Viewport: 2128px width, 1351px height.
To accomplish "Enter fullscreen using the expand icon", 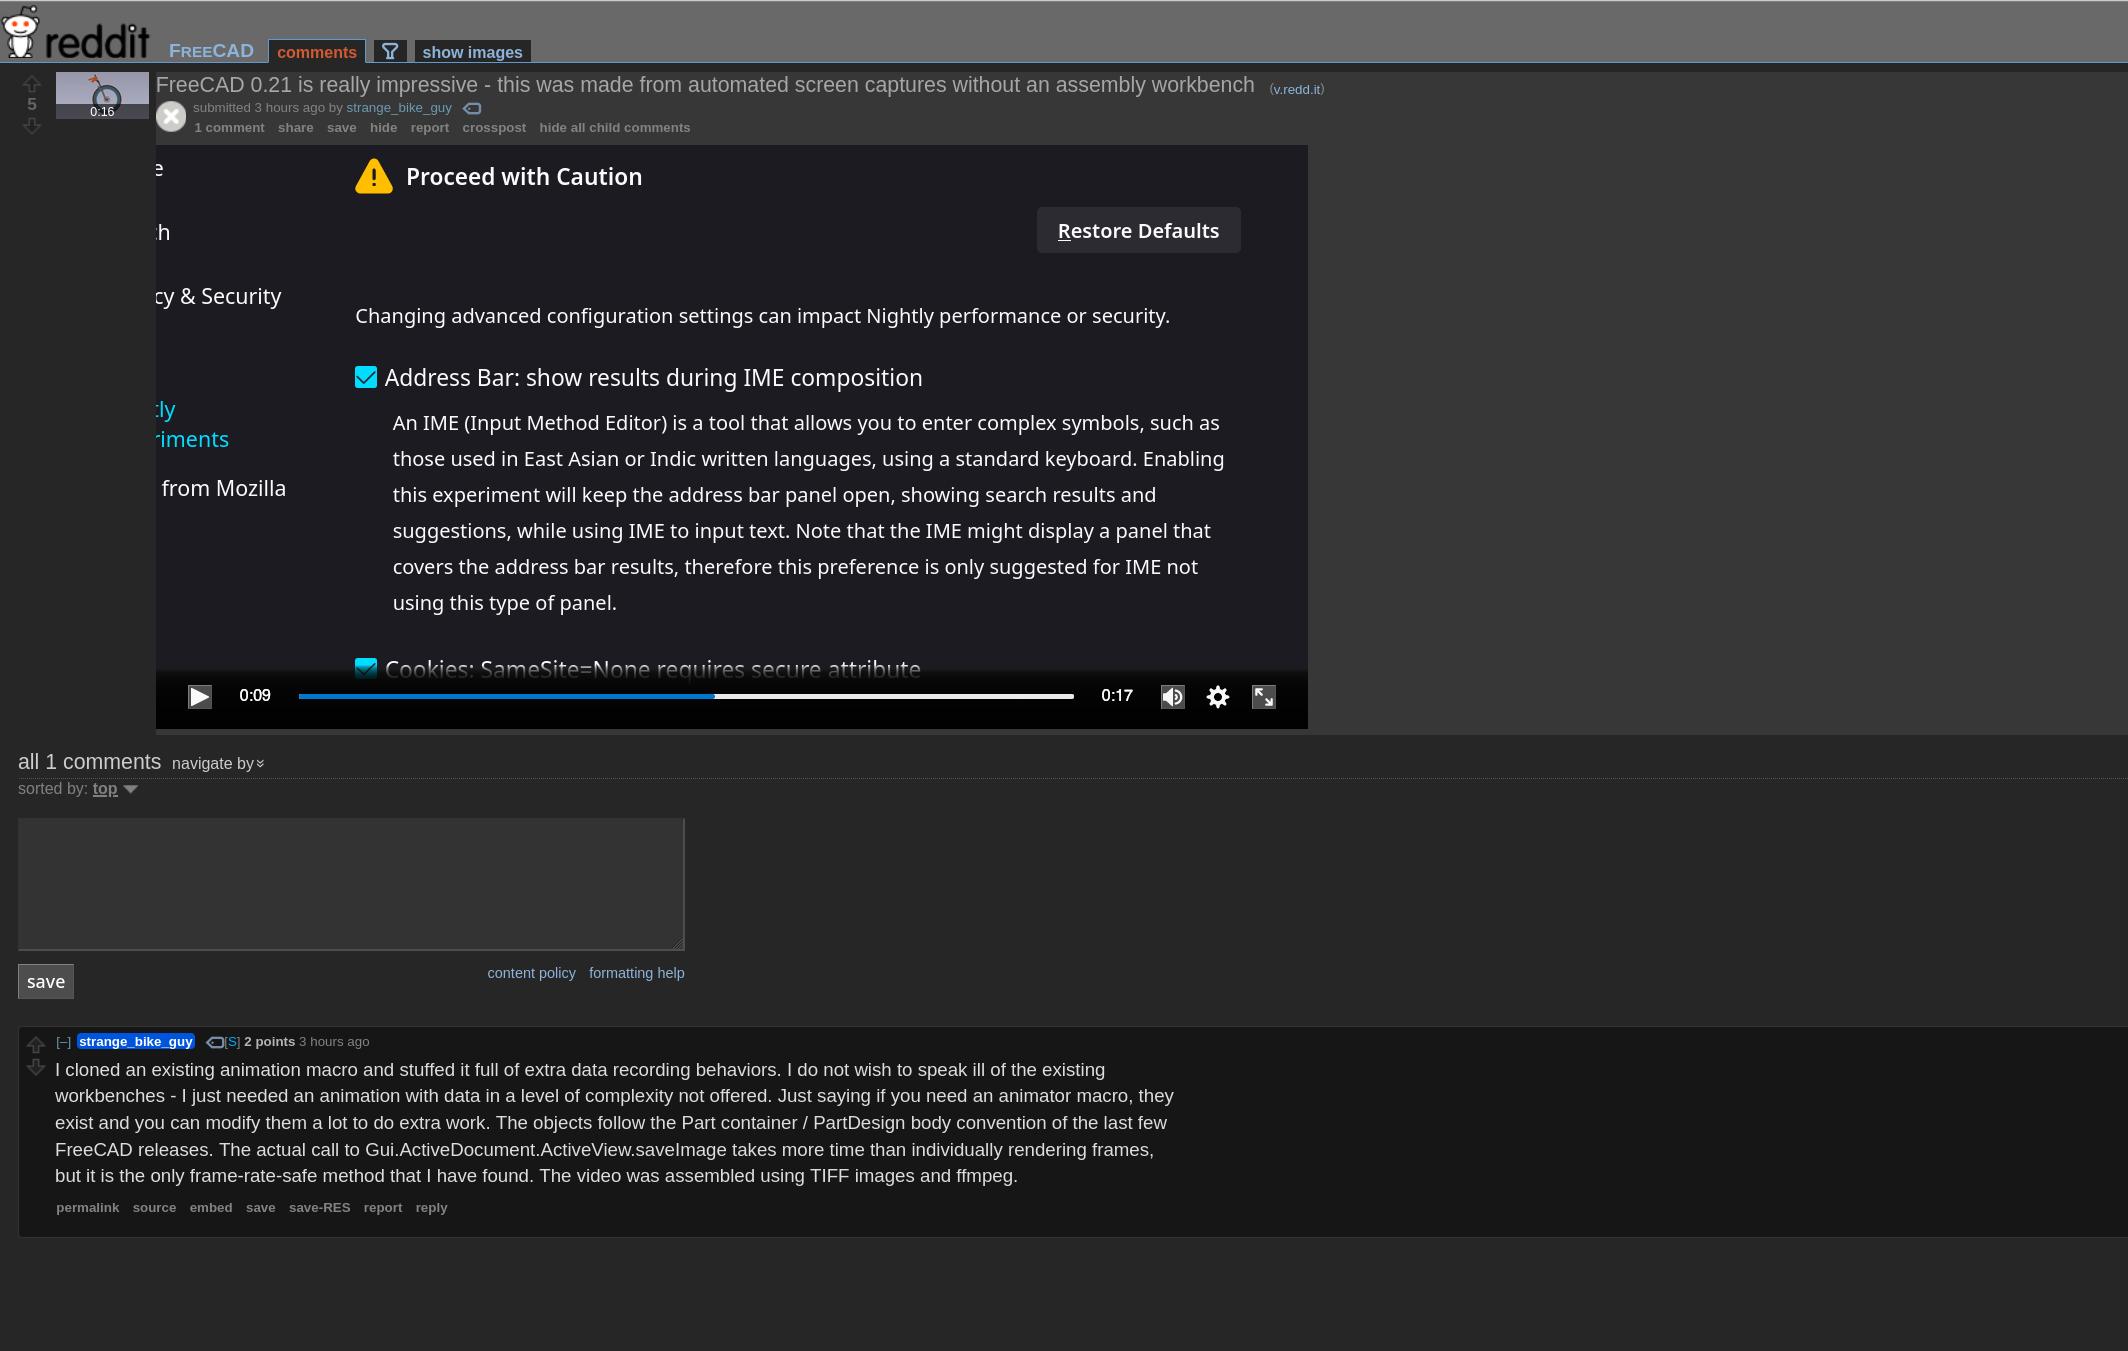I will [1263, 696].
